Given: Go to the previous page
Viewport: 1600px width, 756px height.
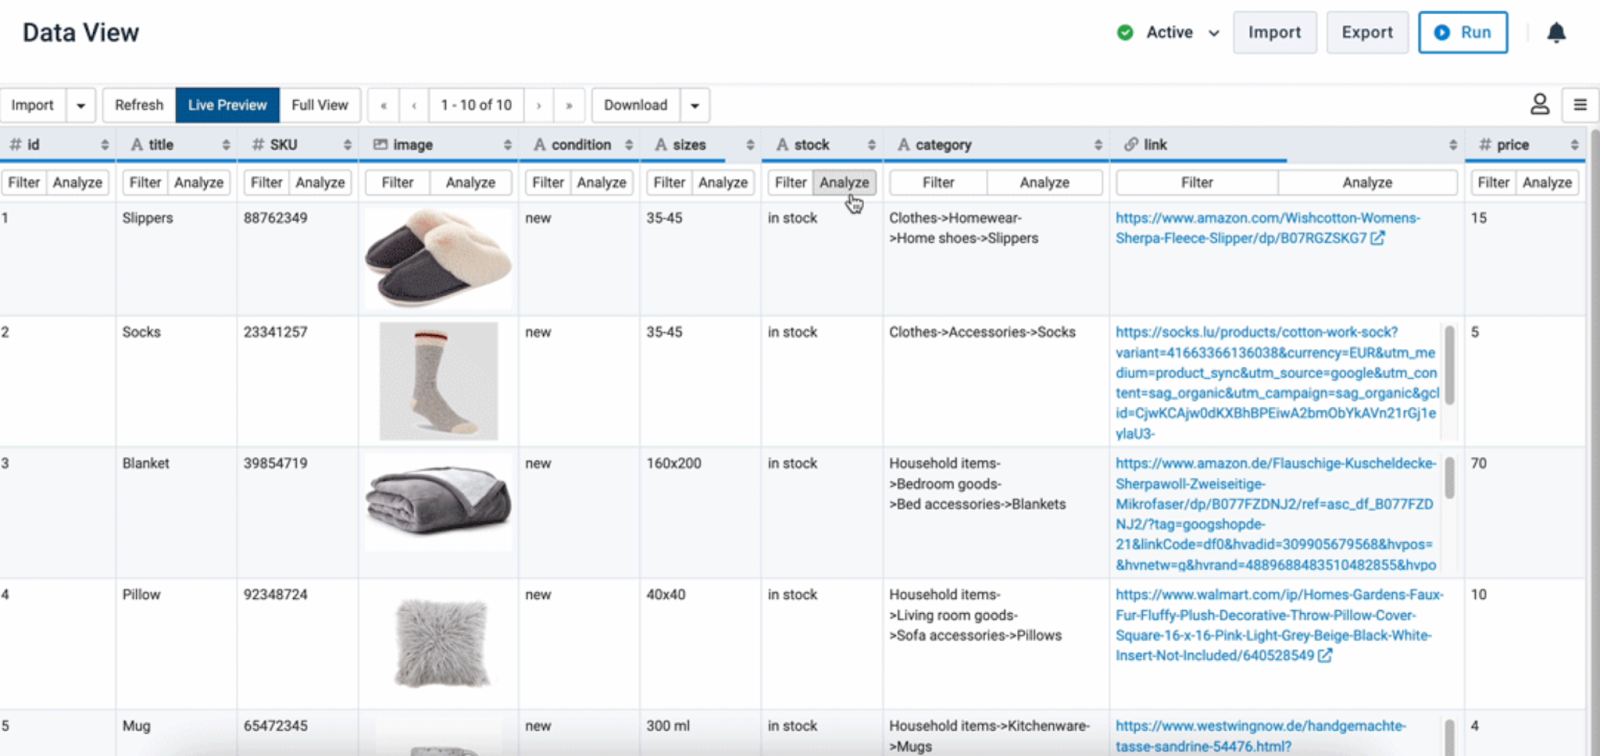Looking at the screenshot, I should pyautogui.click(x=414, y=105).
